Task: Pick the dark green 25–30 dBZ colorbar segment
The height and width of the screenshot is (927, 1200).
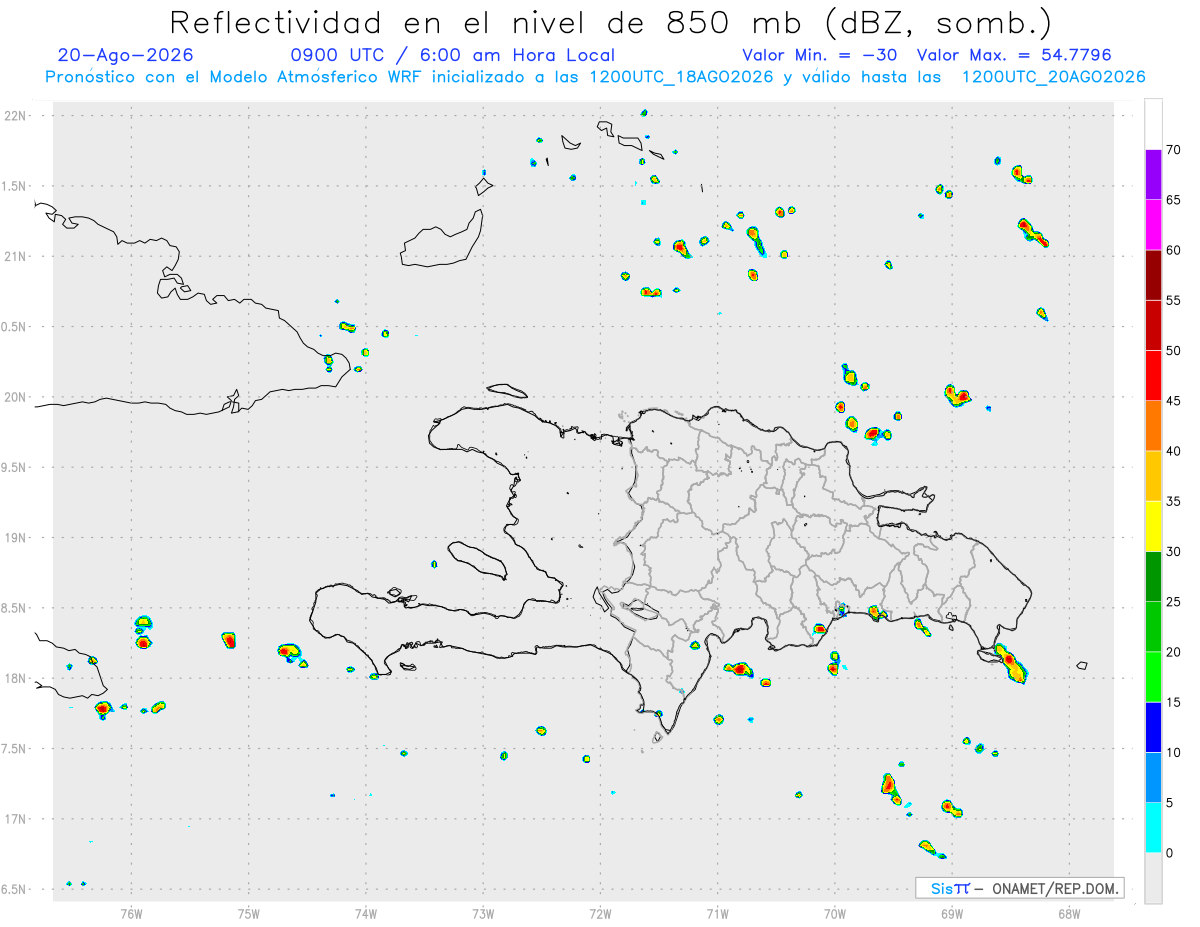Action: (1153, 577)
